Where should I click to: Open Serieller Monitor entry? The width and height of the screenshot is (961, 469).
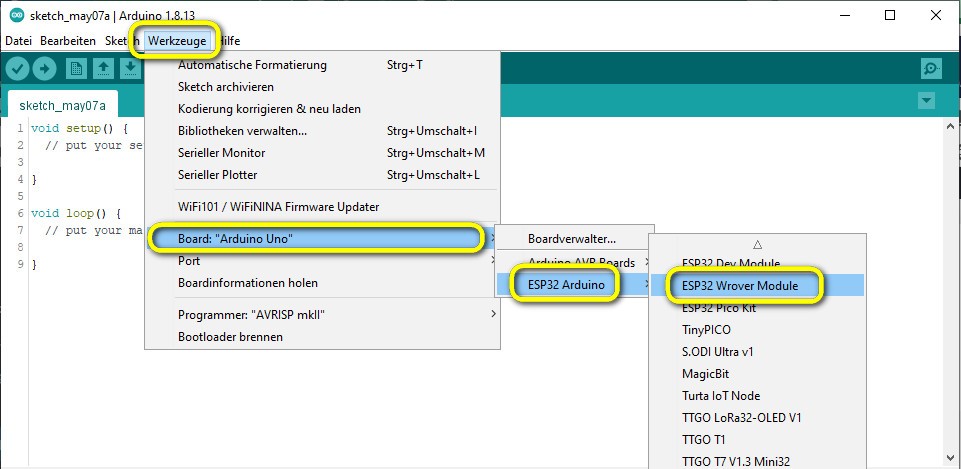click(x=322, y=153)
